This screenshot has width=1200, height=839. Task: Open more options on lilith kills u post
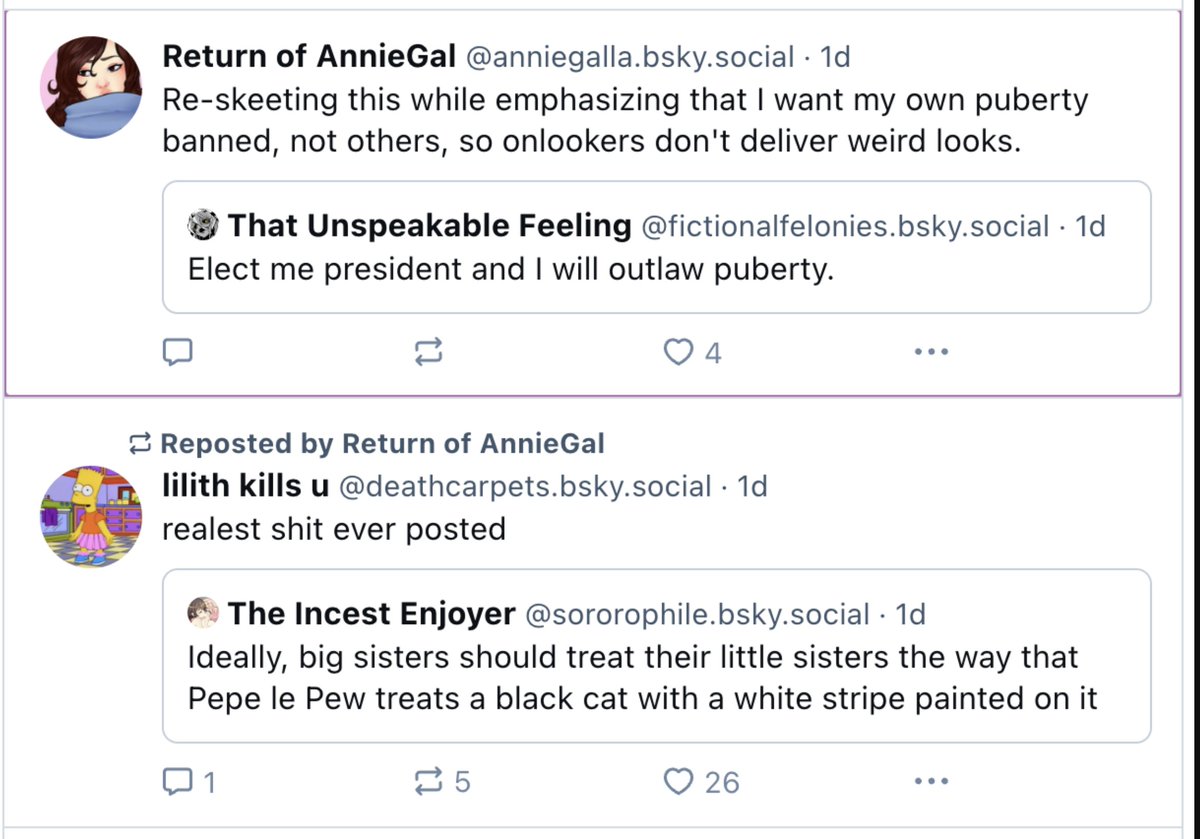point(931,781)
